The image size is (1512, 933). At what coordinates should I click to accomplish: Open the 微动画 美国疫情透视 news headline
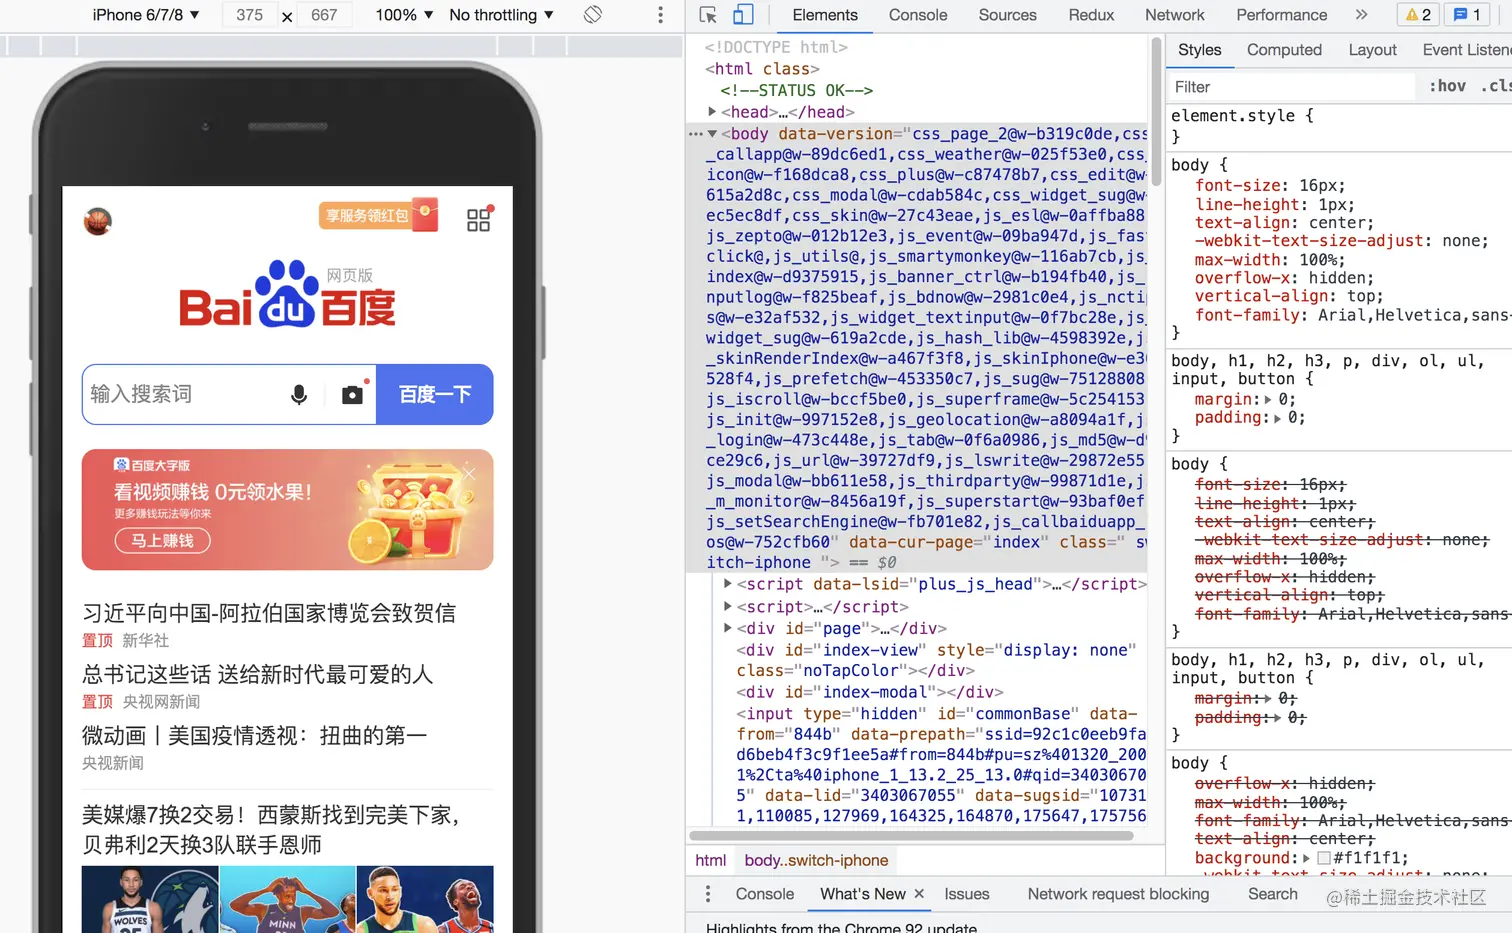tap(255, 736)
